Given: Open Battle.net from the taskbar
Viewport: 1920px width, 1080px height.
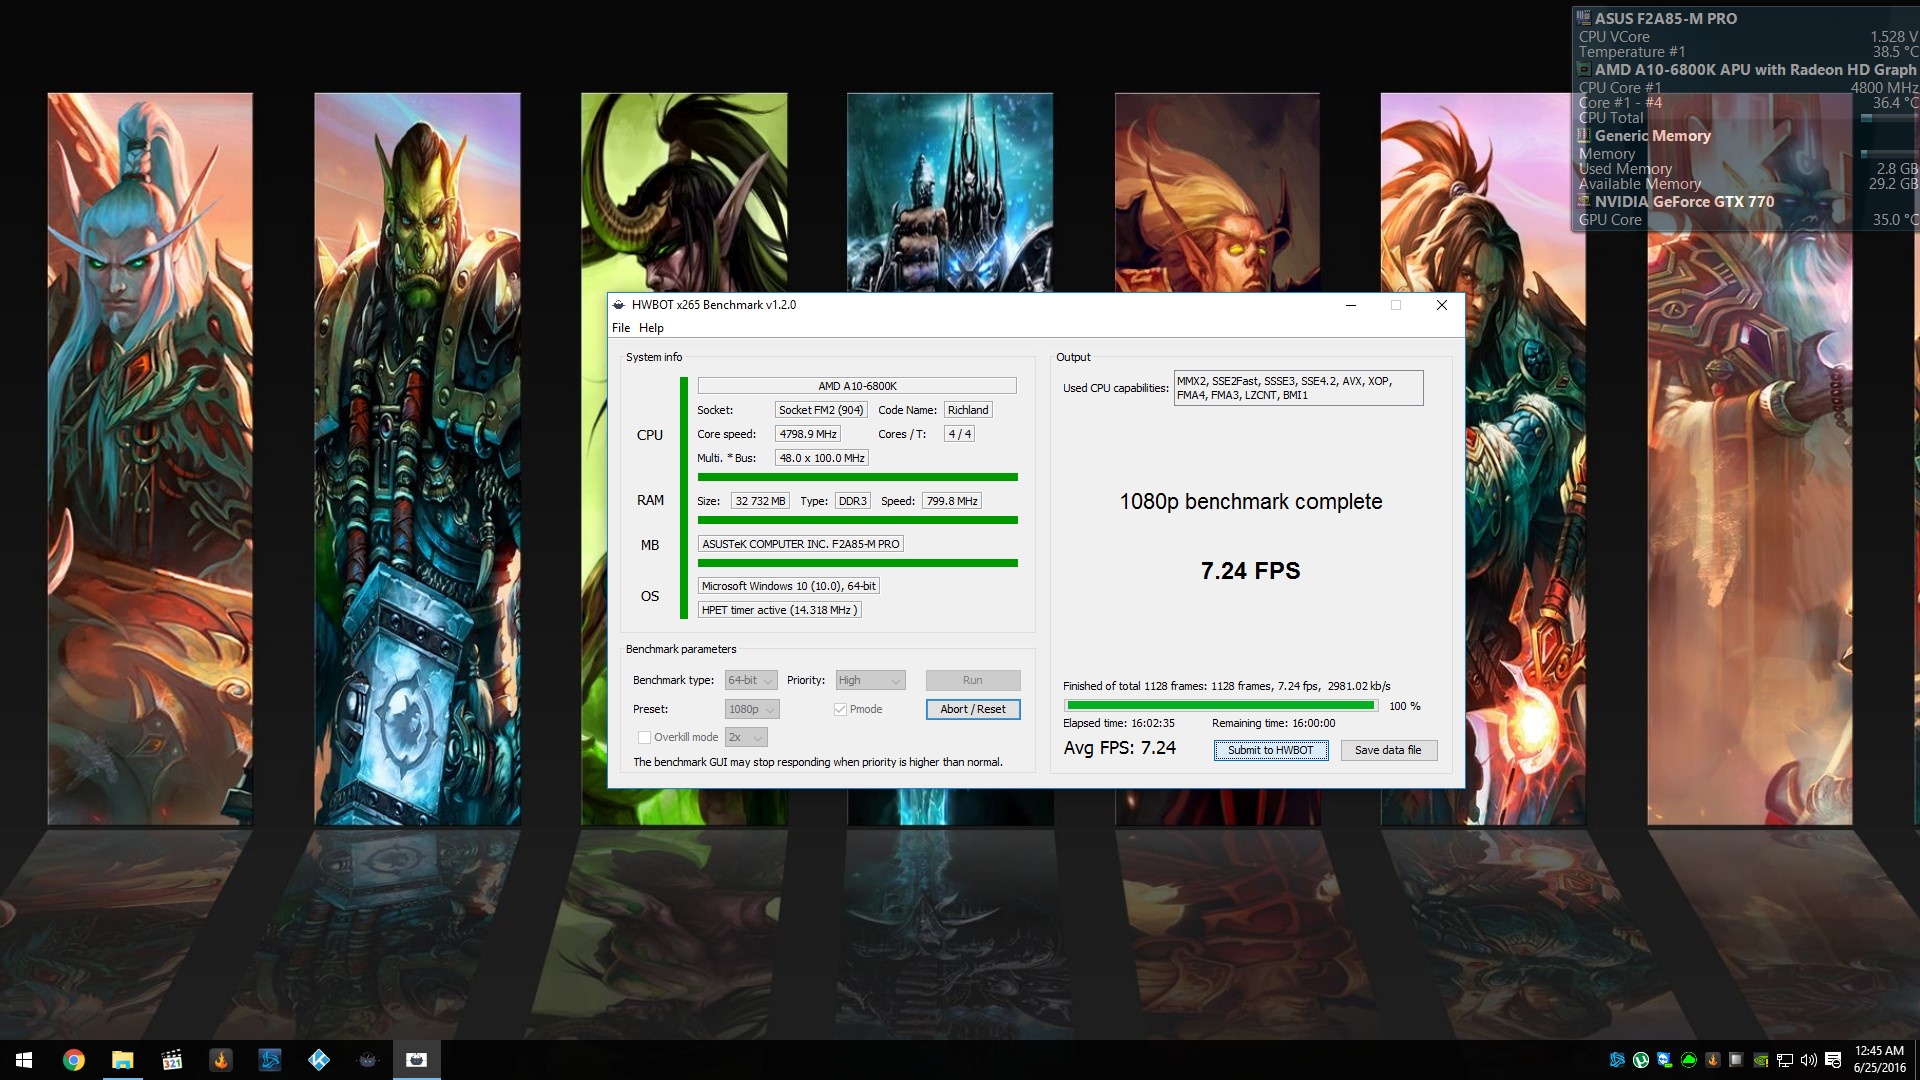Looking at the screenshot, I should [269, 1060].
